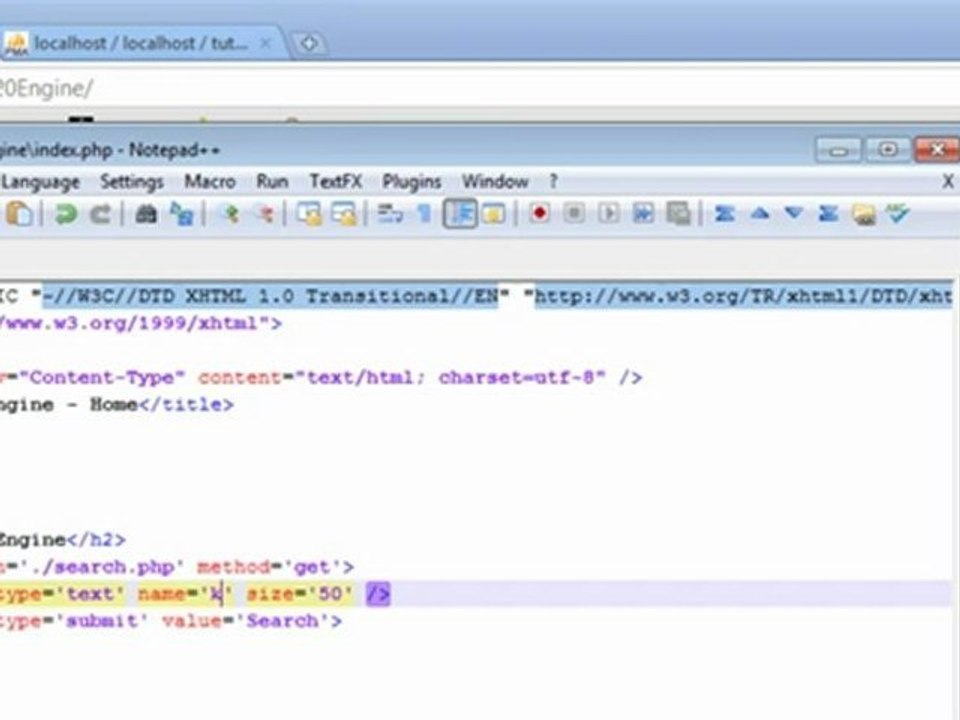The width and height of the screenshot is (960, 720).
Task: Click the type='submit' attribute text
Action: 73,621
